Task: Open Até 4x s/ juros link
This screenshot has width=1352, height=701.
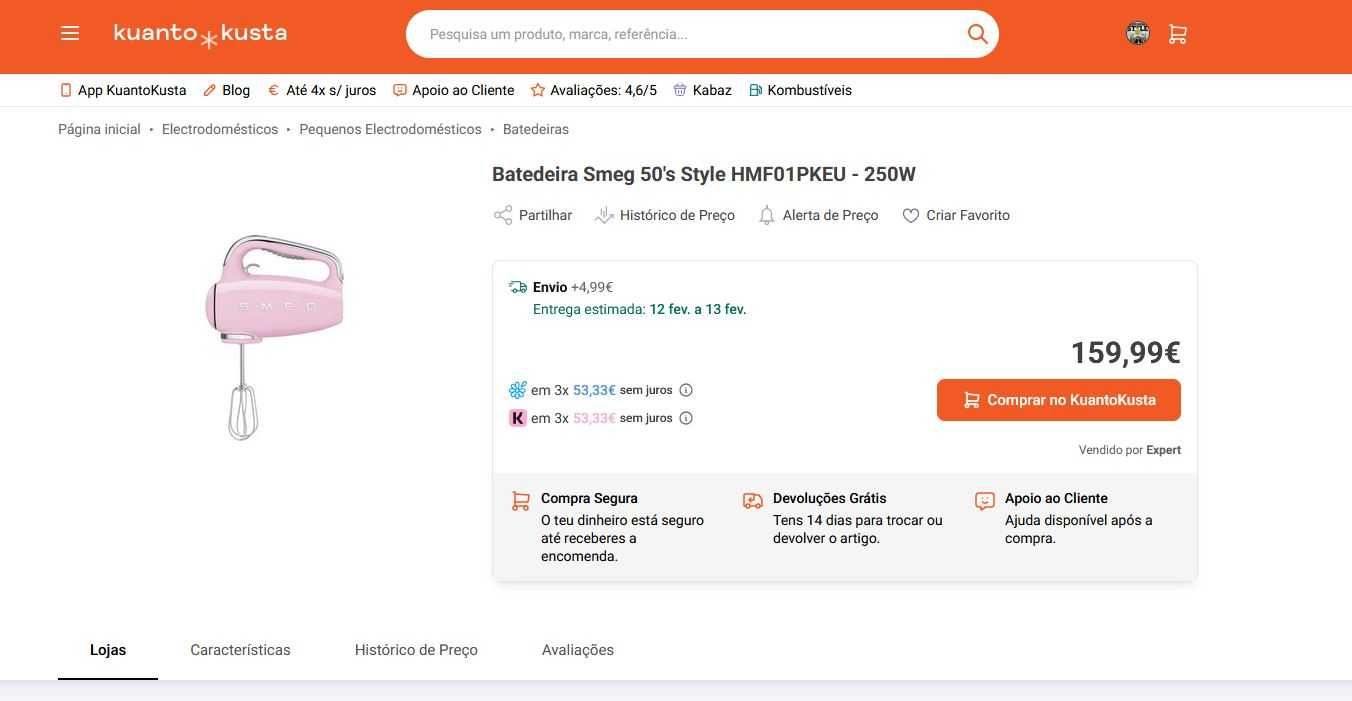Action: point(322,90)
